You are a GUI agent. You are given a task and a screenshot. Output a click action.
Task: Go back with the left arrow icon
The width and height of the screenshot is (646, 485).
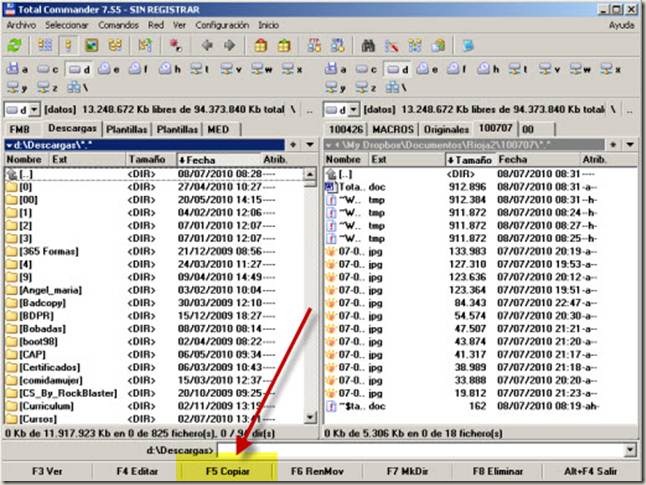click(x=207, y=45)
